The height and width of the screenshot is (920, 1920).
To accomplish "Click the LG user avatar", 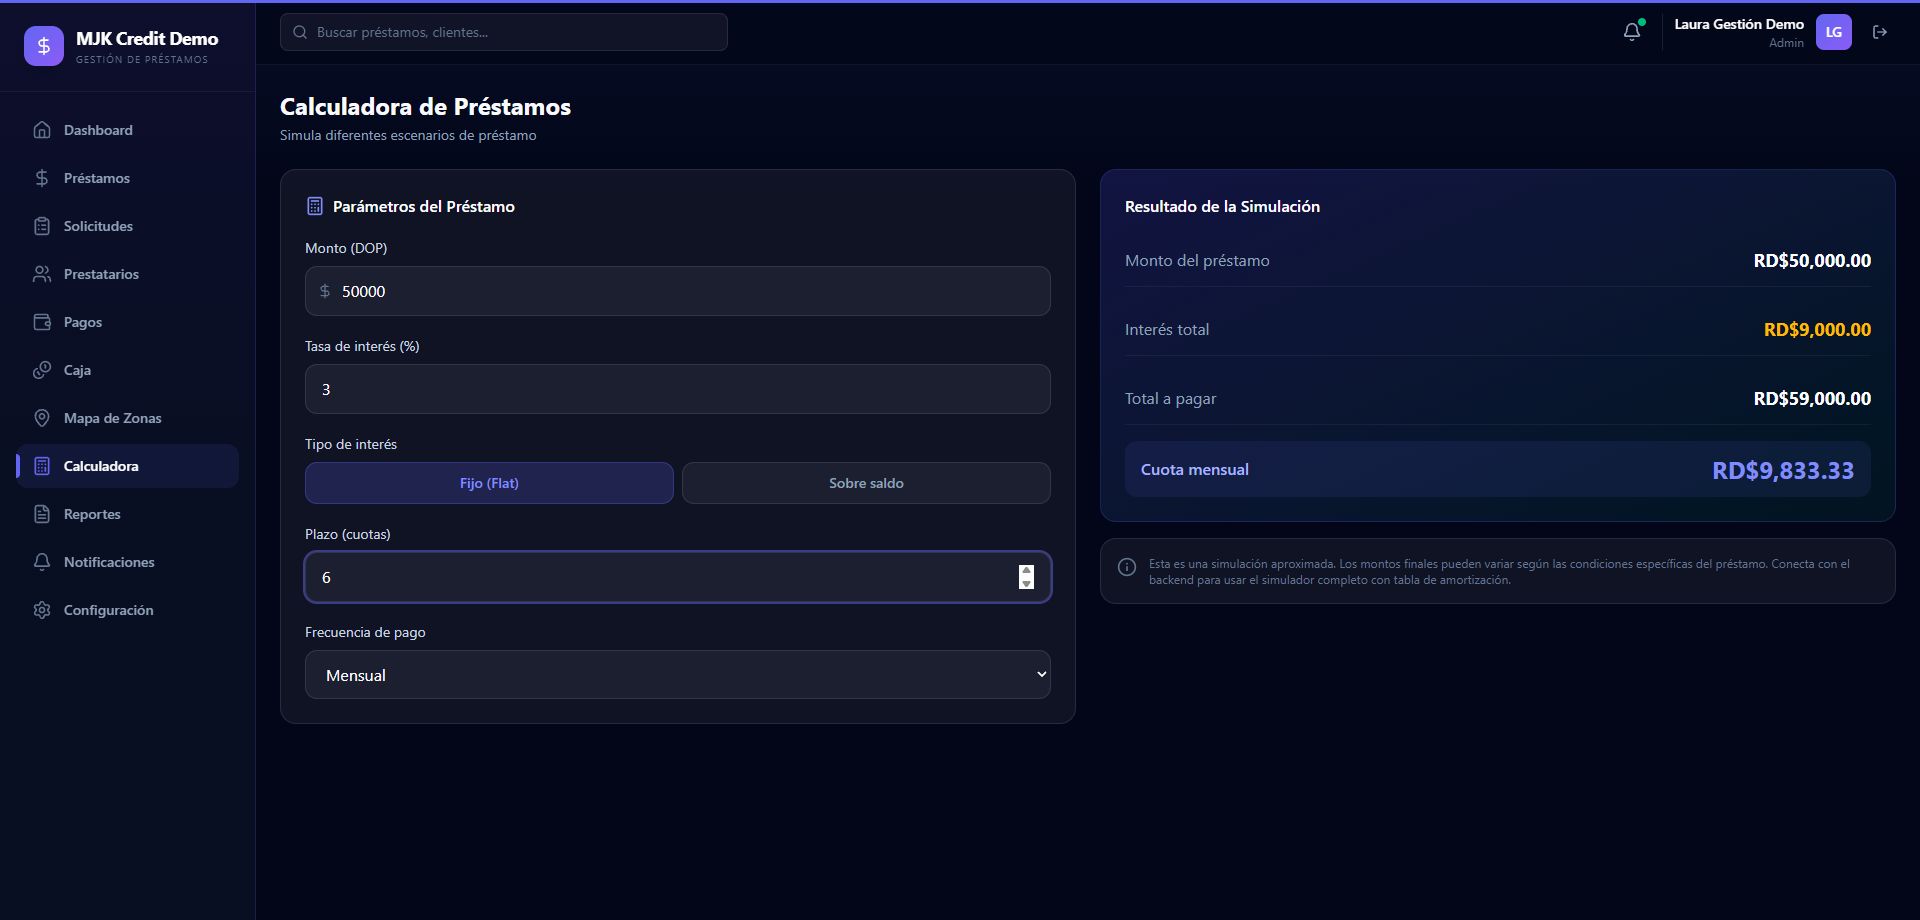I will 1834,32.
